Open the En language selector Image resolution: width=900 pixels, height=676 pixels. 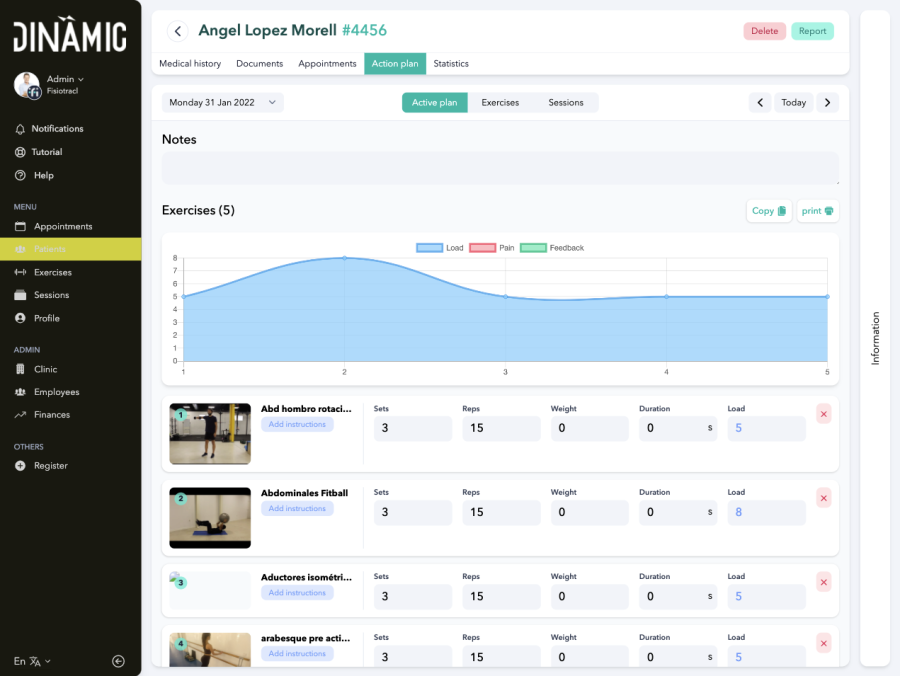[x=32, y=661]
